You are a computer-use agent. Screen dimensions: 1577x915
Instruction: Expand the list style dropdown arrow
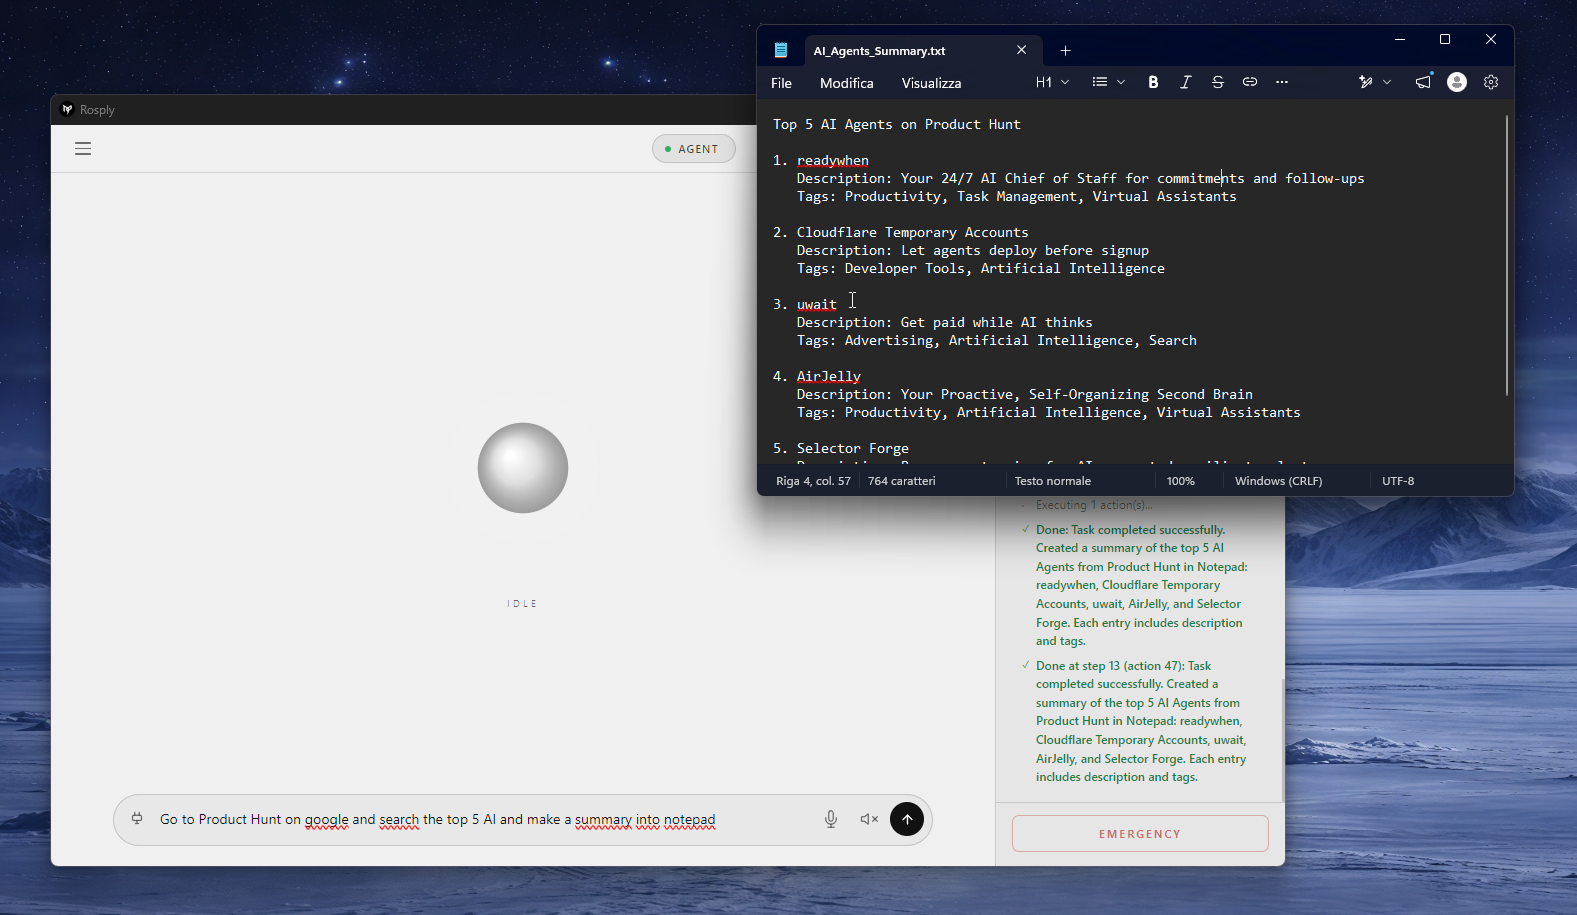click(x=1121, y=82)
